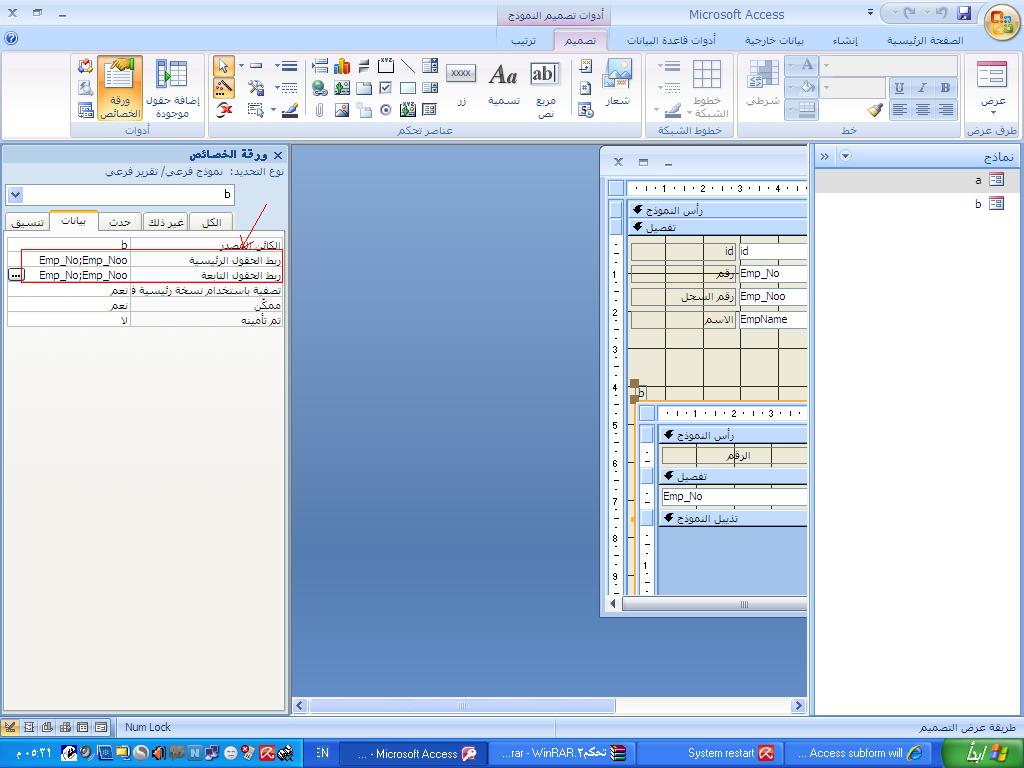Open Customize Quick Access Toolbar dropdown
This screenshot has width=1024, height=768.
[870, 12]
